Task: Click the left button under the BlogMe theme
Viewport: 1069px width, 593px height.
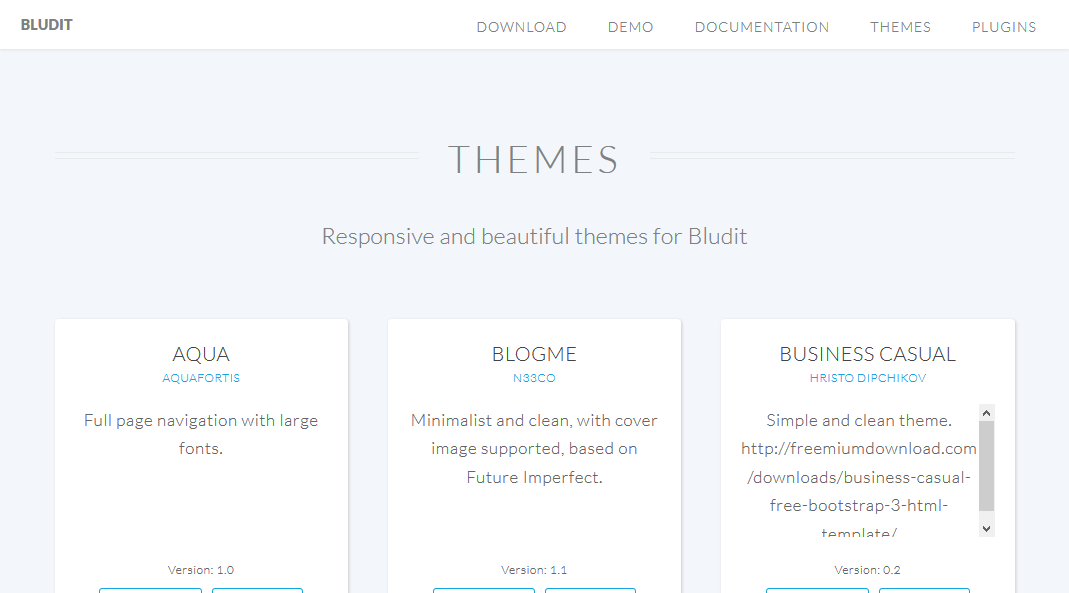Action: coord(483,590)
